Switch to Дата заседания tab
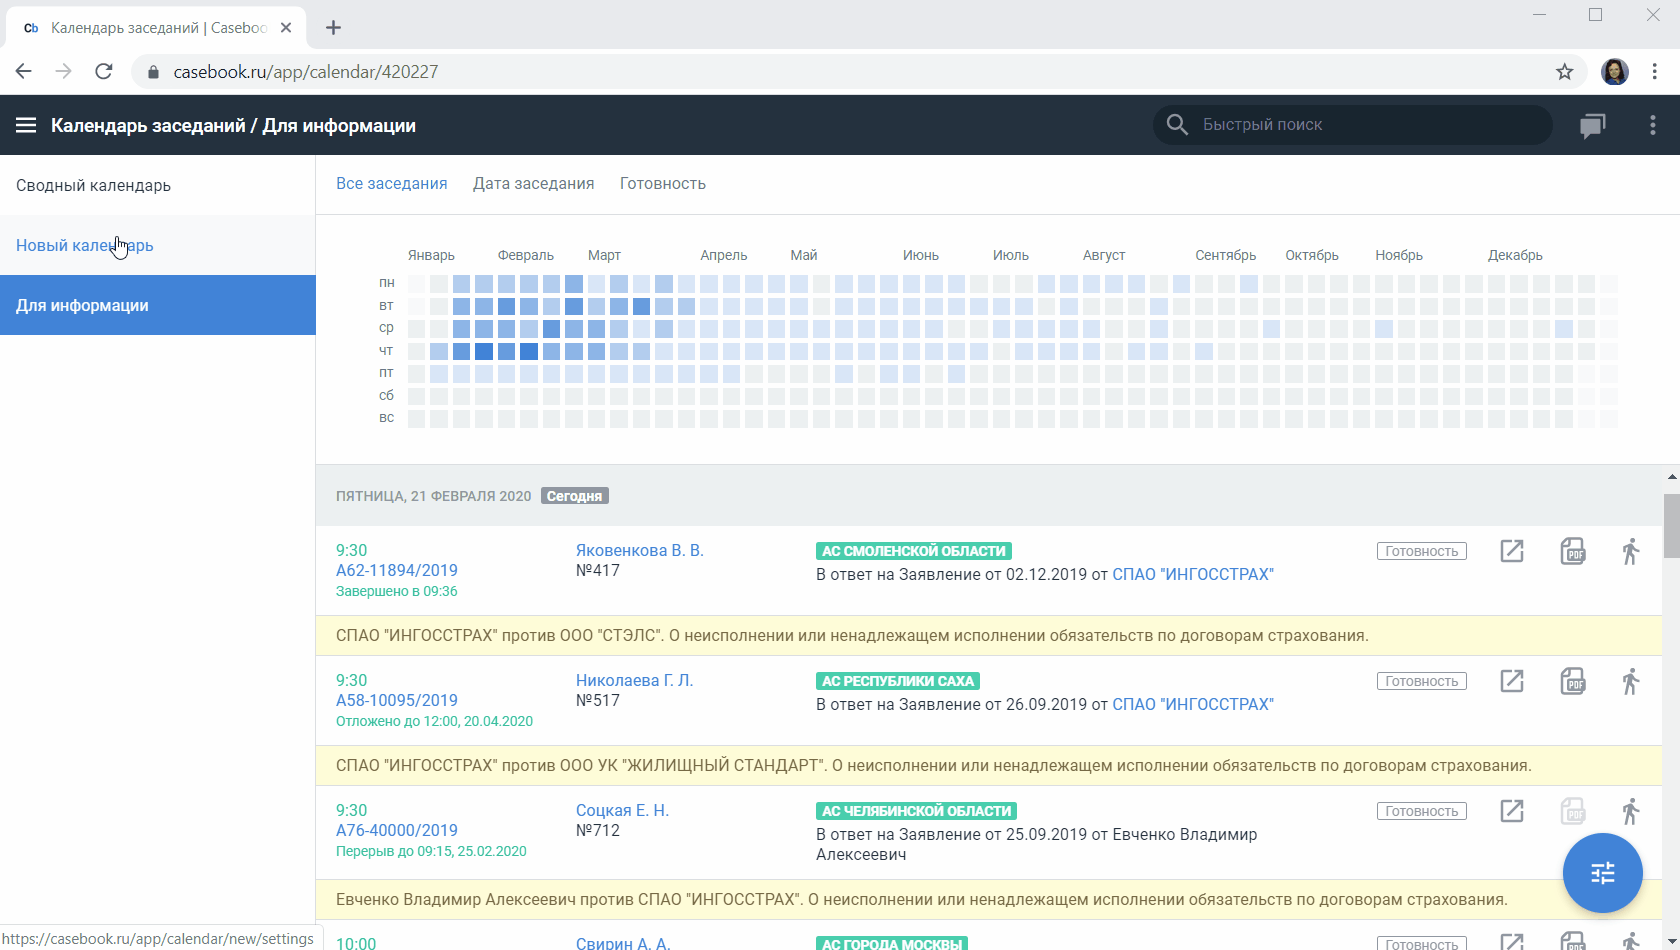Screen dimensions: 1680x950 tap(534, 184)
